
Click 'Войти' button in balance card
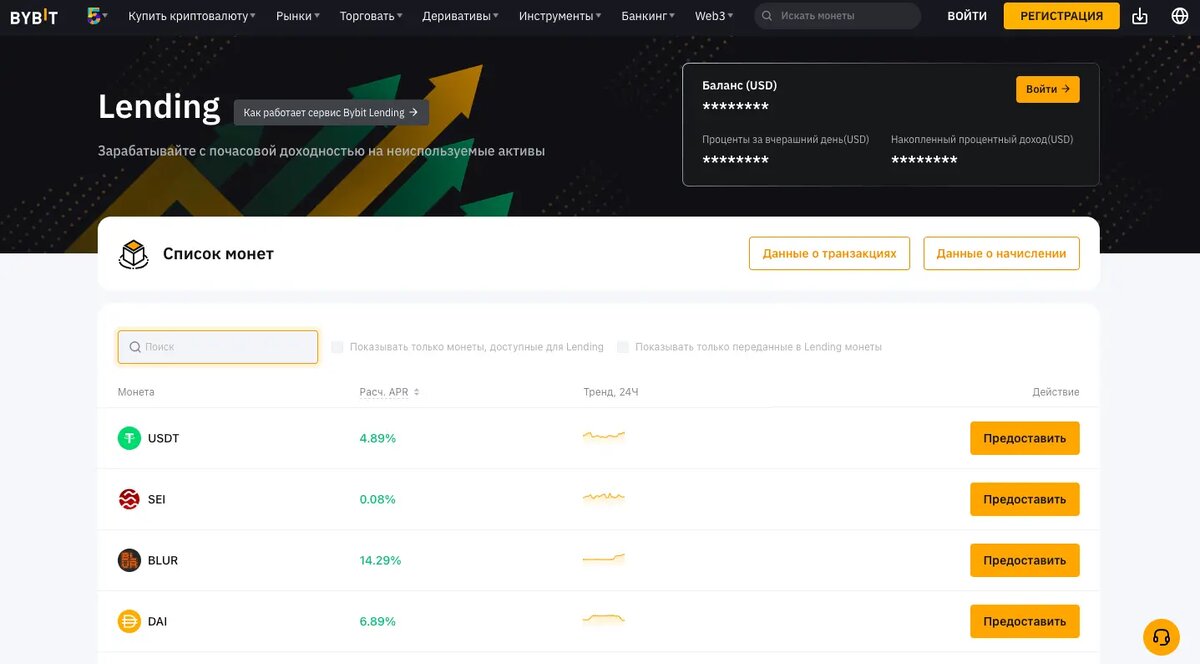(1048, 89)
